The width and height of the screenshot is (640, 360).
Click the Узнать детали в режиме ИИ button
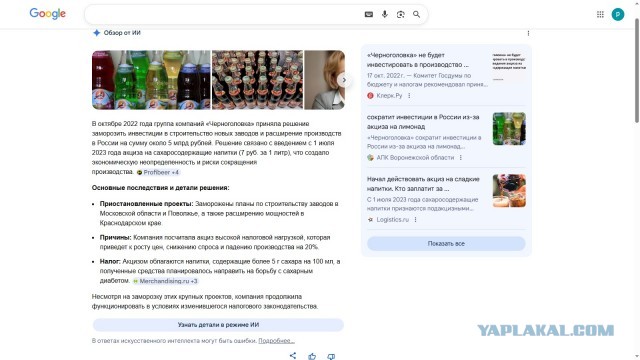218,325
